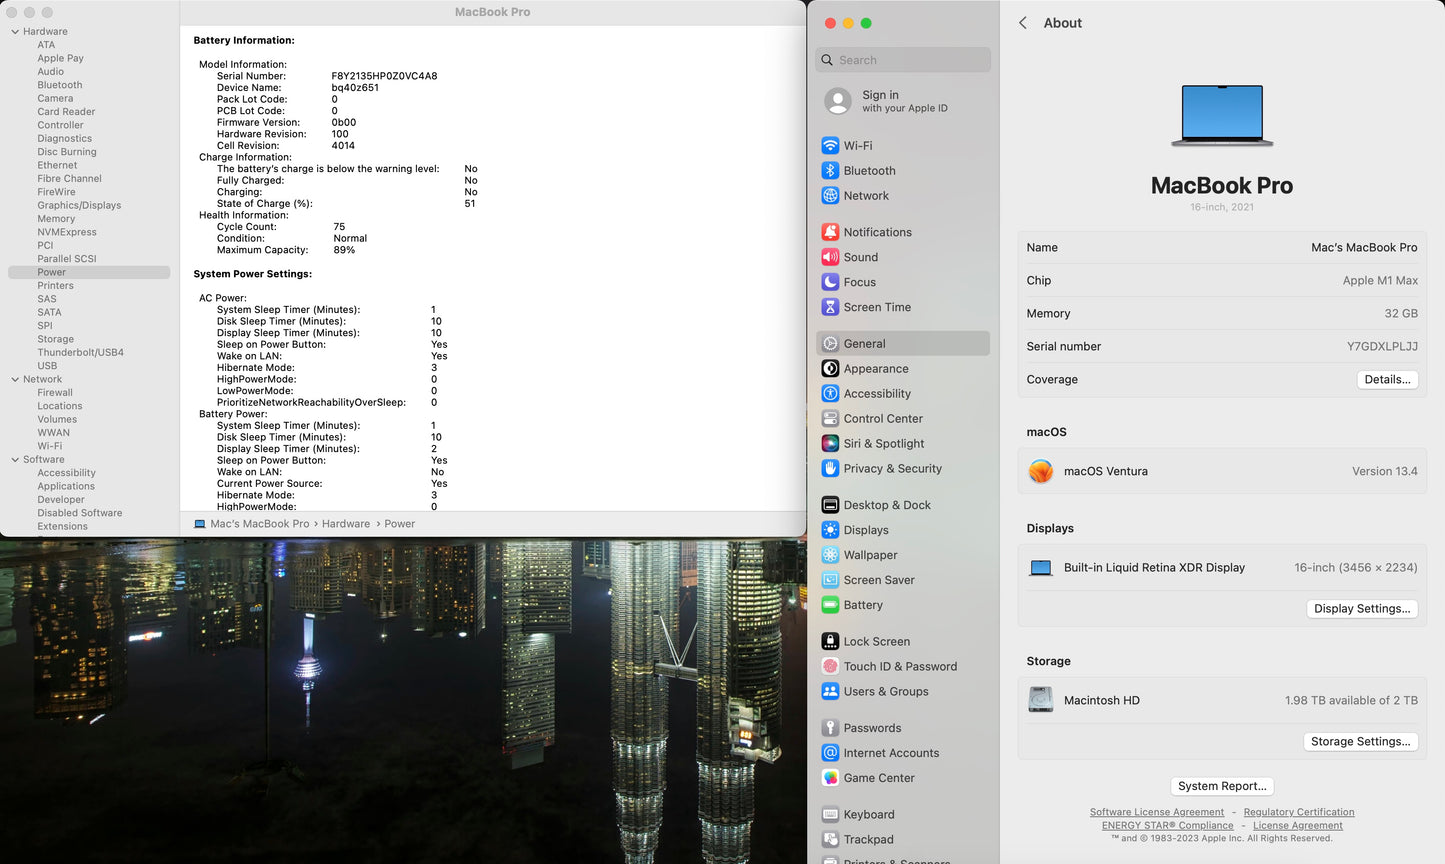Click the System Settings Search field
Viewport: 1445px width, 864px height.
point(903,60)
